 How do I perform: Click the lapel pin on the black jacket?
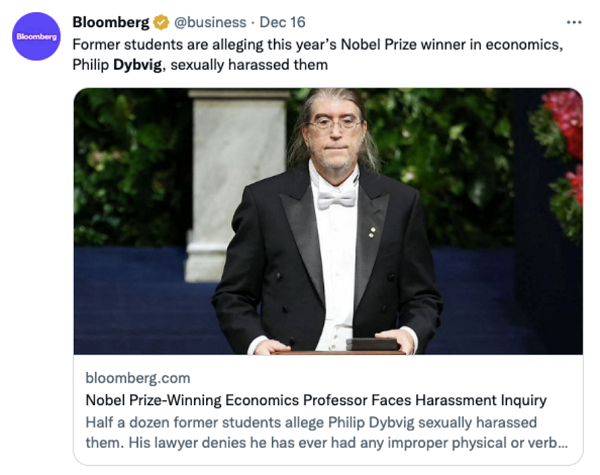point(372,231)
